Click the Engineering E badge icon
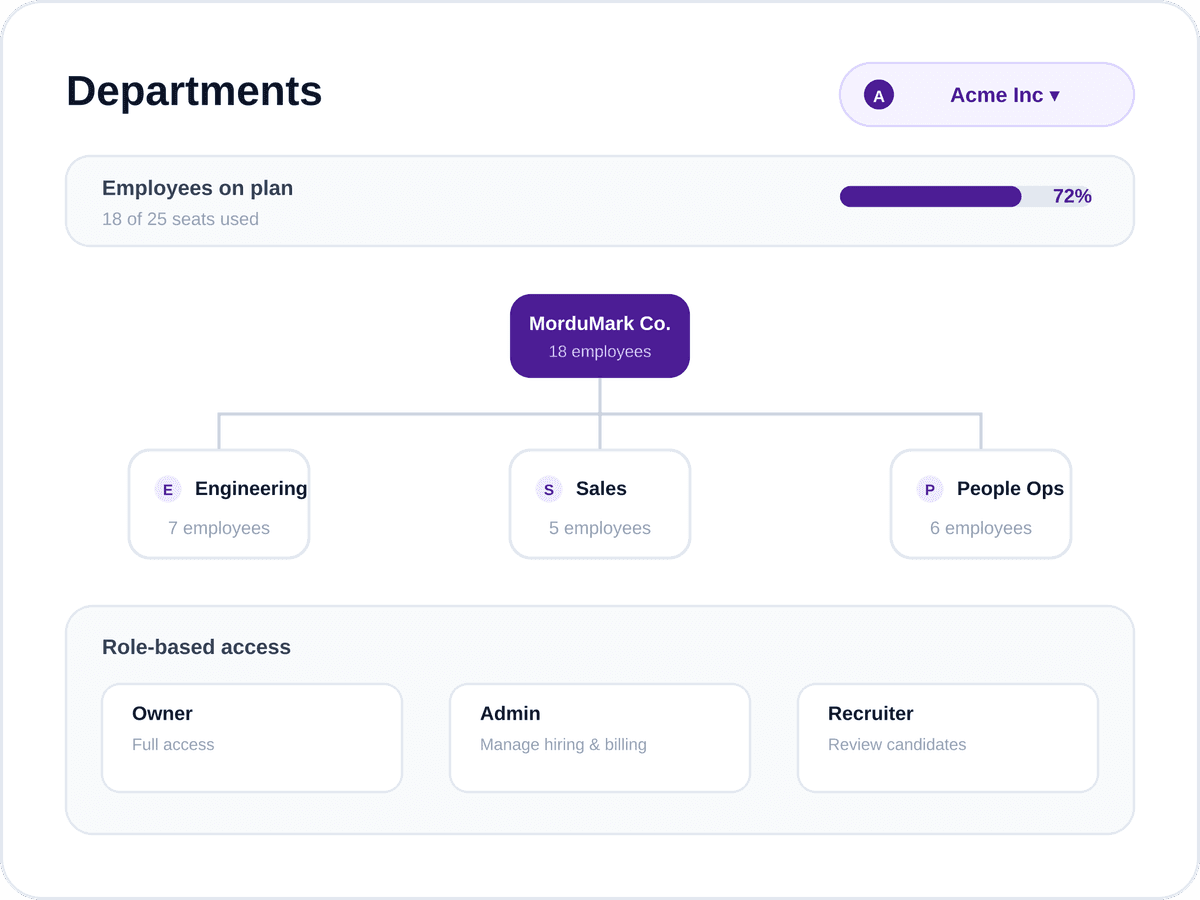 pyautogui.click(x=168, y=489)
